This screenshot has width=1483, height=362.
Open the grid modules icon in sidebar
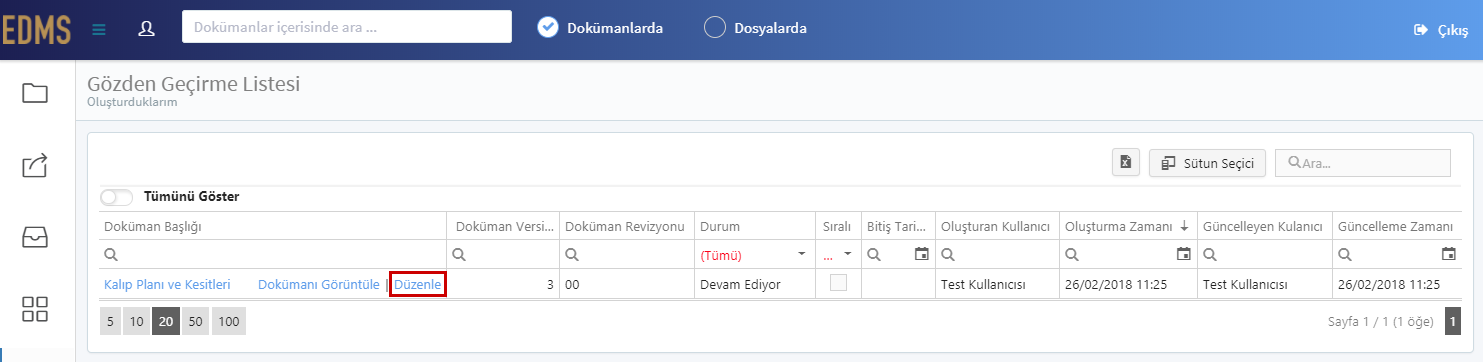point(36,309)
